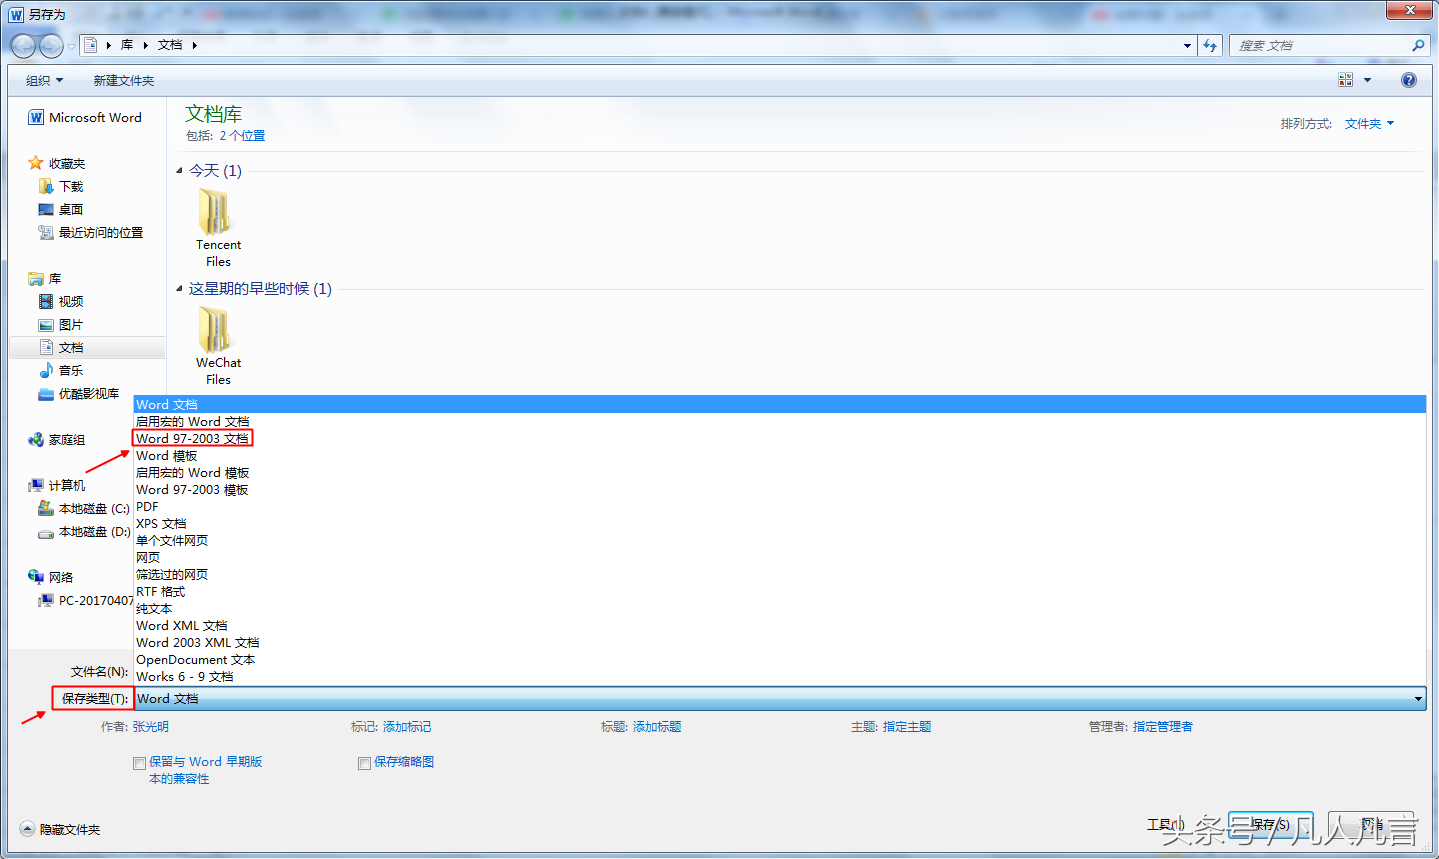
Task: Click the change view icon
Action: click(1345, 80)
